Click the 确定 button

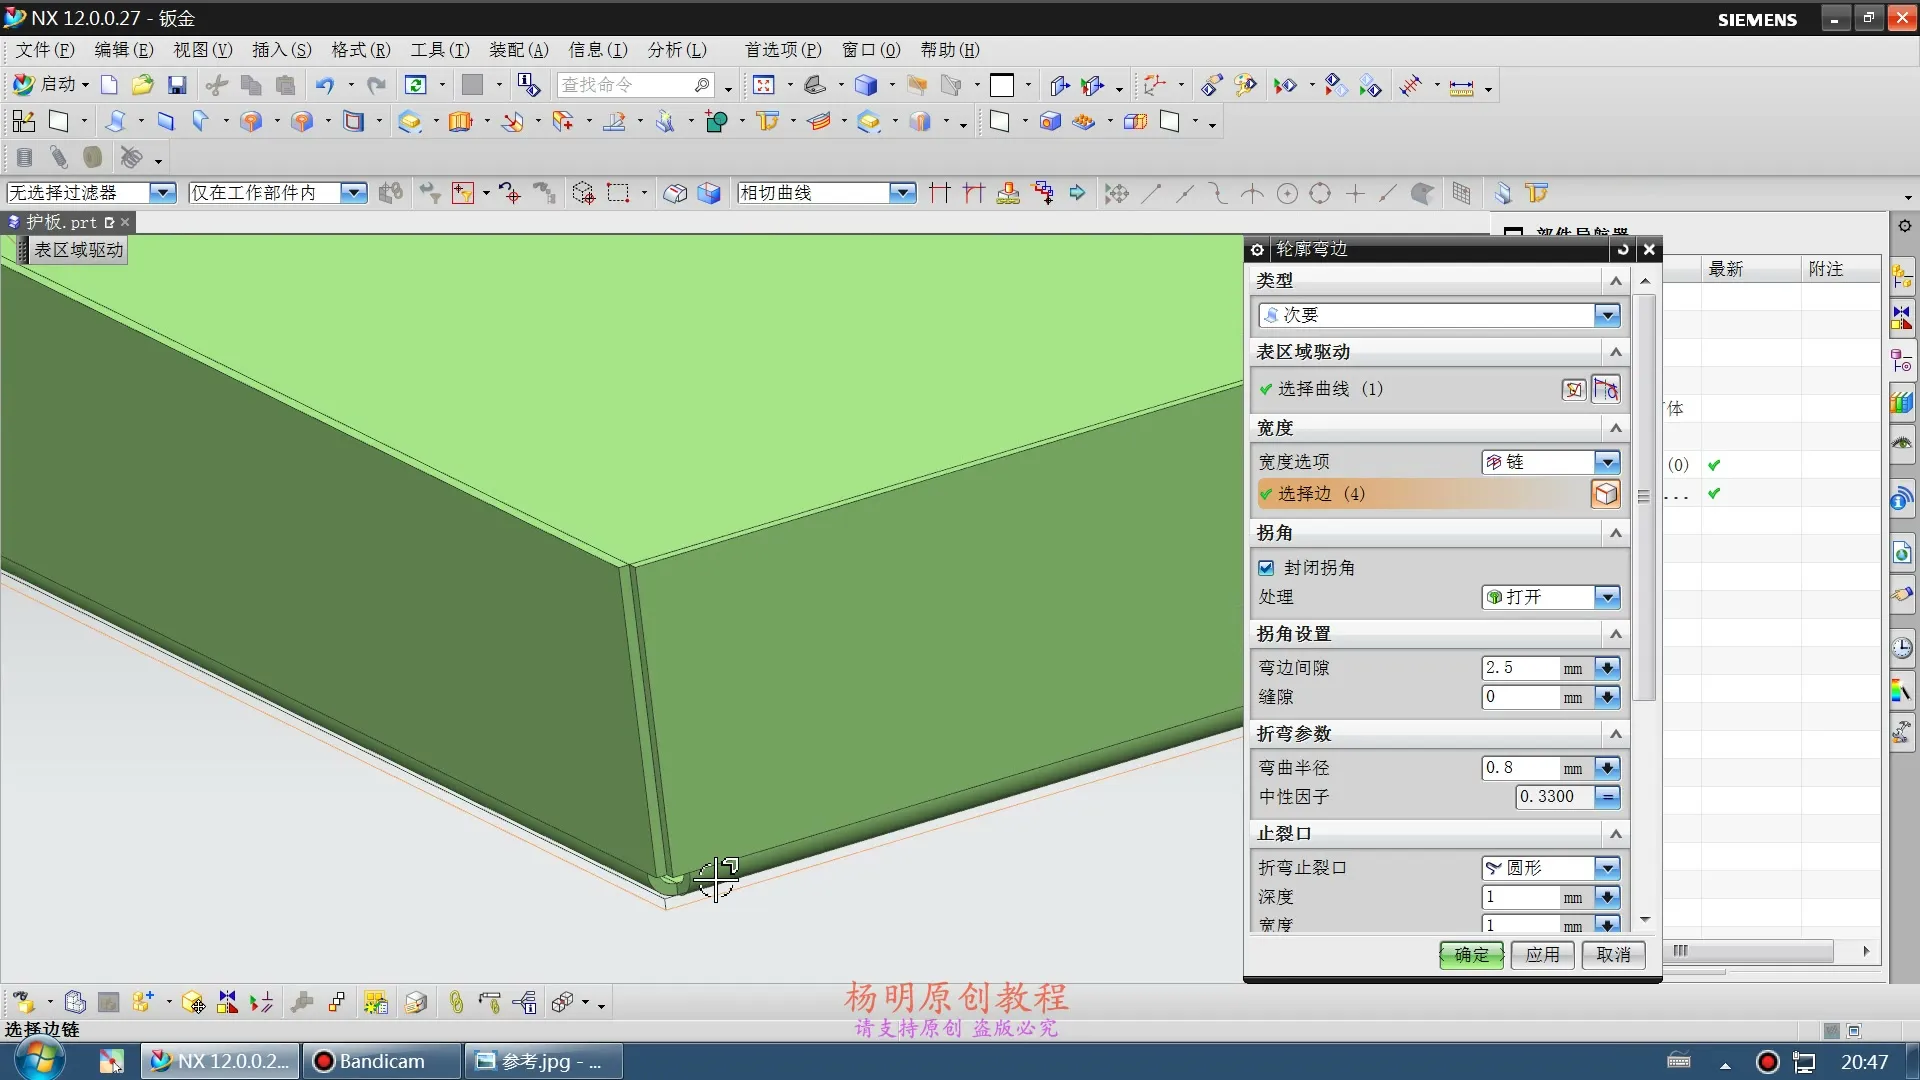tap(1471, 955)
